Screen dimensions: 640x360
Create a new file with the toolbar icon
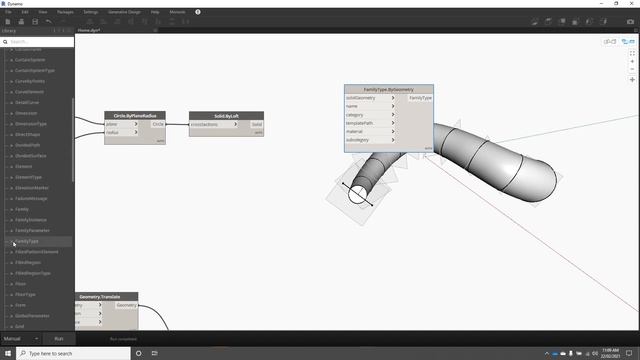tap(8, 22)
